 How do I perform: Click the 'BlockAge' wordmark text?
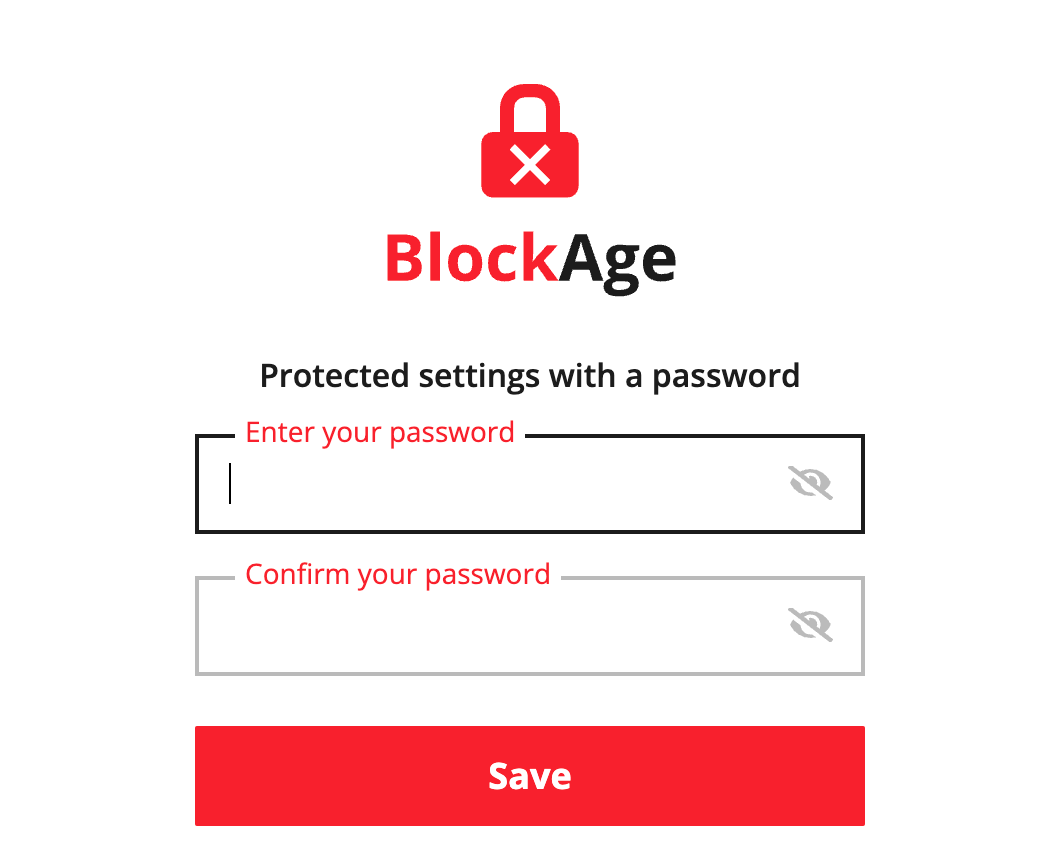pyautogui.click(x=530, y=257)
